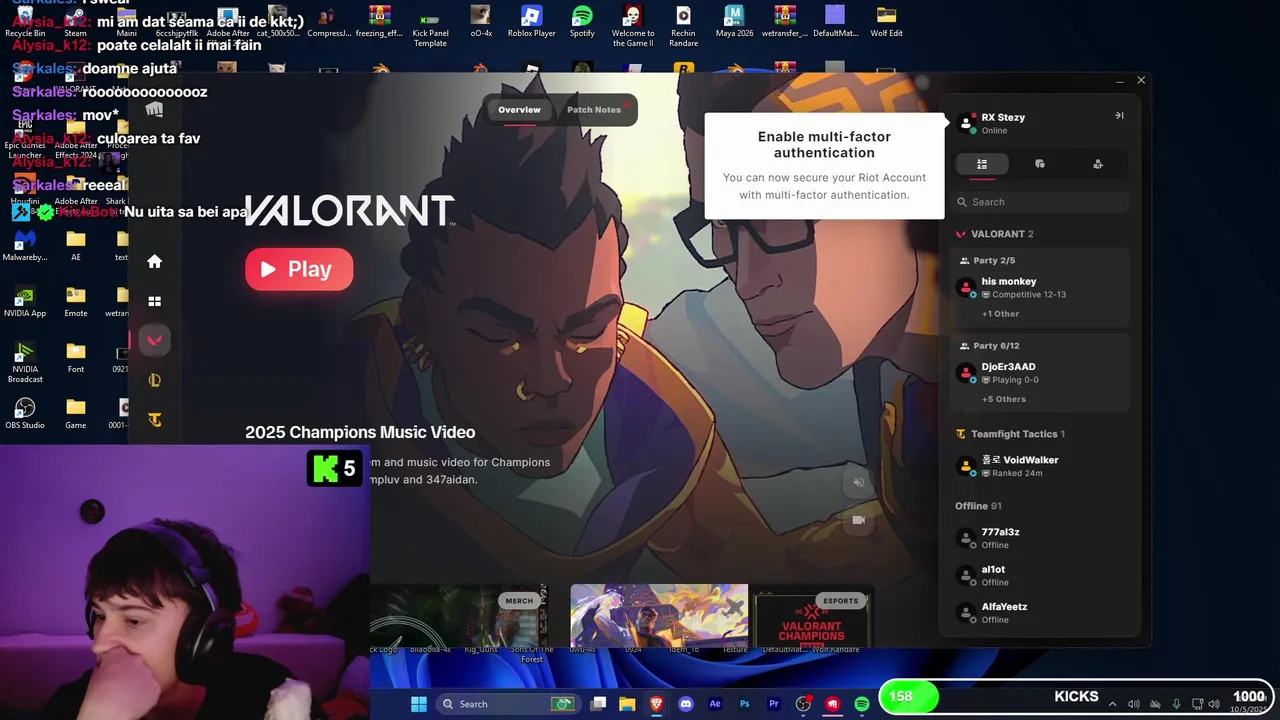Open the NVIDIA Broadcast desktop shortcut
This screenshot has height=720, width=1280.
25,362
